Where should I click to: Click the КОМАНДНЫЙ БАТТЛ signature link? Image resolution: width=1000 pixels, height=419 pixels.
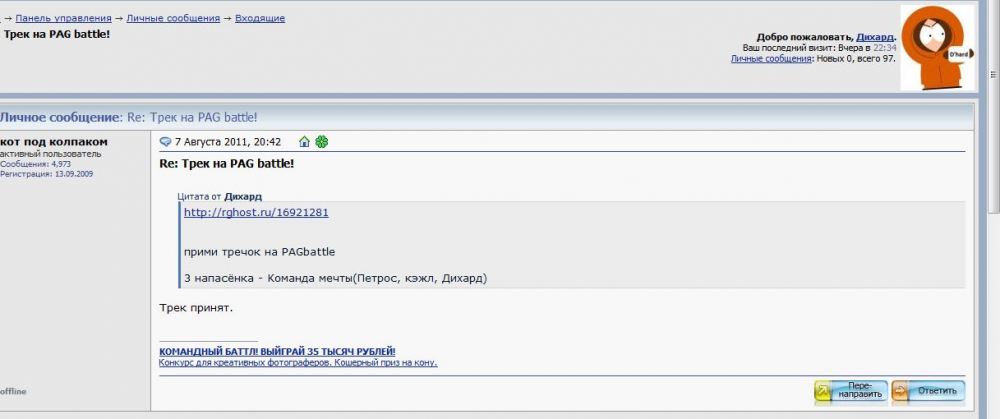coord(277,351)
